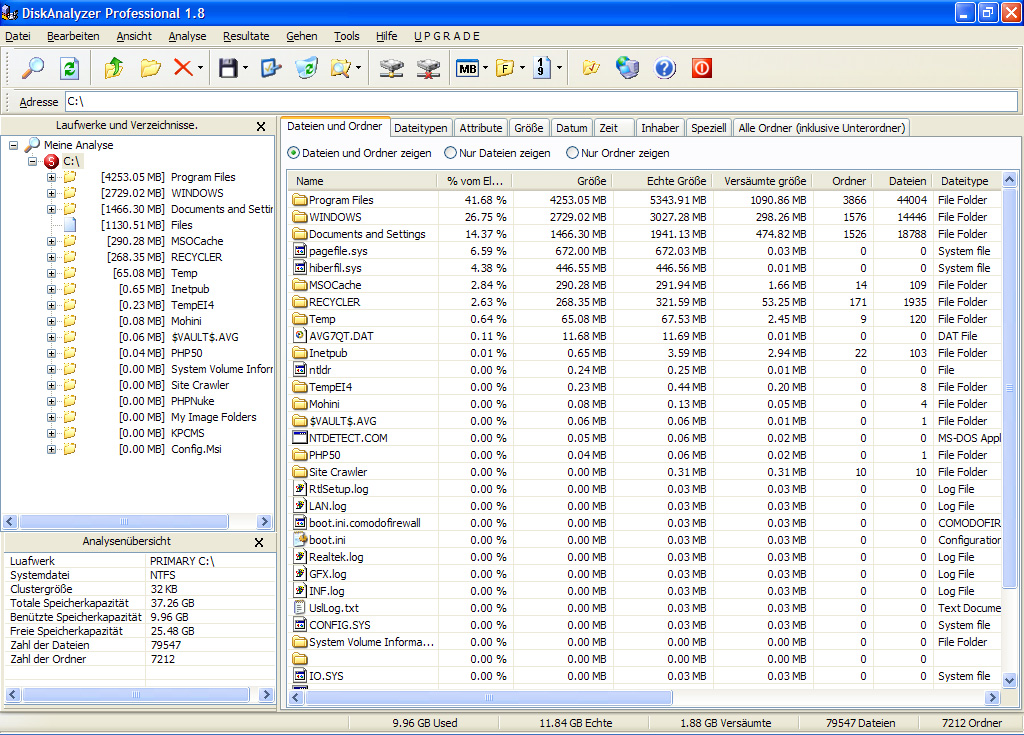Click the export report icon with pencil
1024x735 pixels.
click(270, 68)
